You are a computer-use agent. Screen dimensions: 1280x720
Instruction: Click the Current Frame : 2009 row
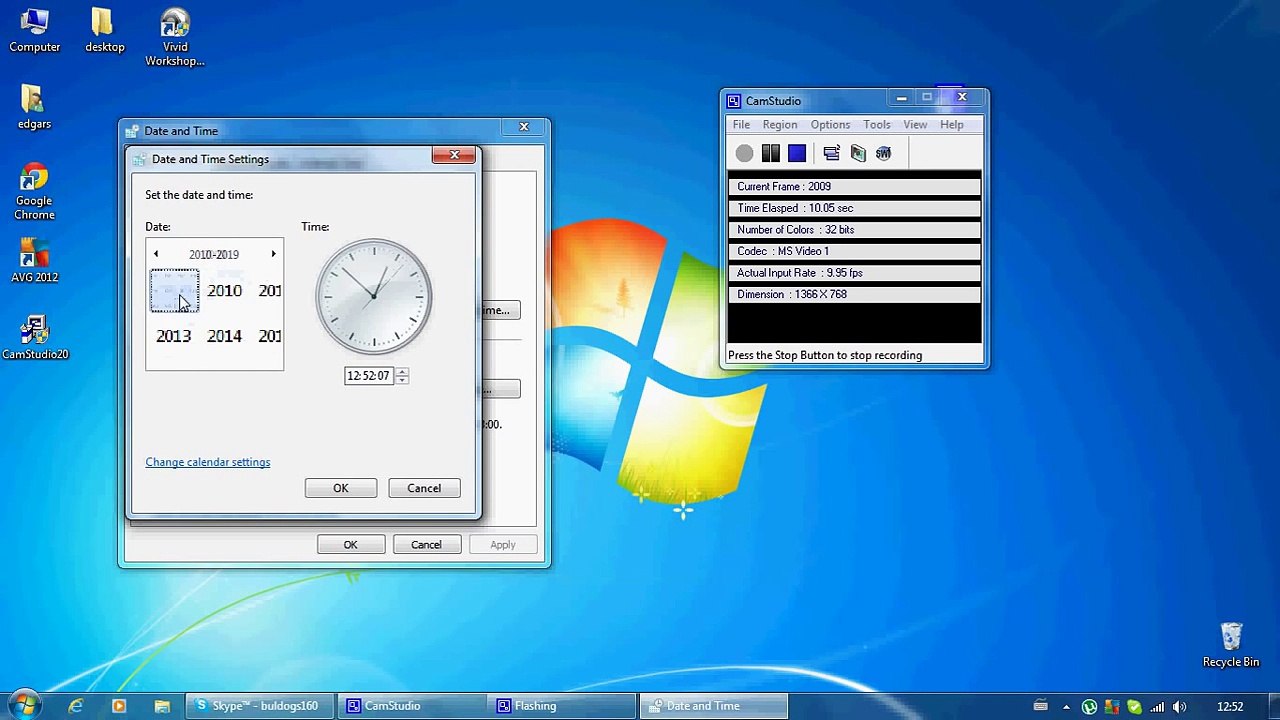coord(855,187)
